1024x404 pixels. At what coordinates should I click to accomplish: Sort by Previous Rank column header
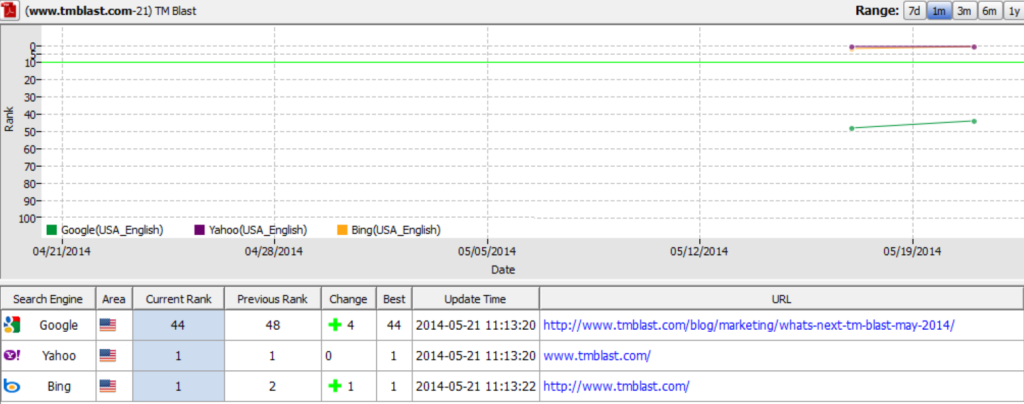tap(272, 299)
